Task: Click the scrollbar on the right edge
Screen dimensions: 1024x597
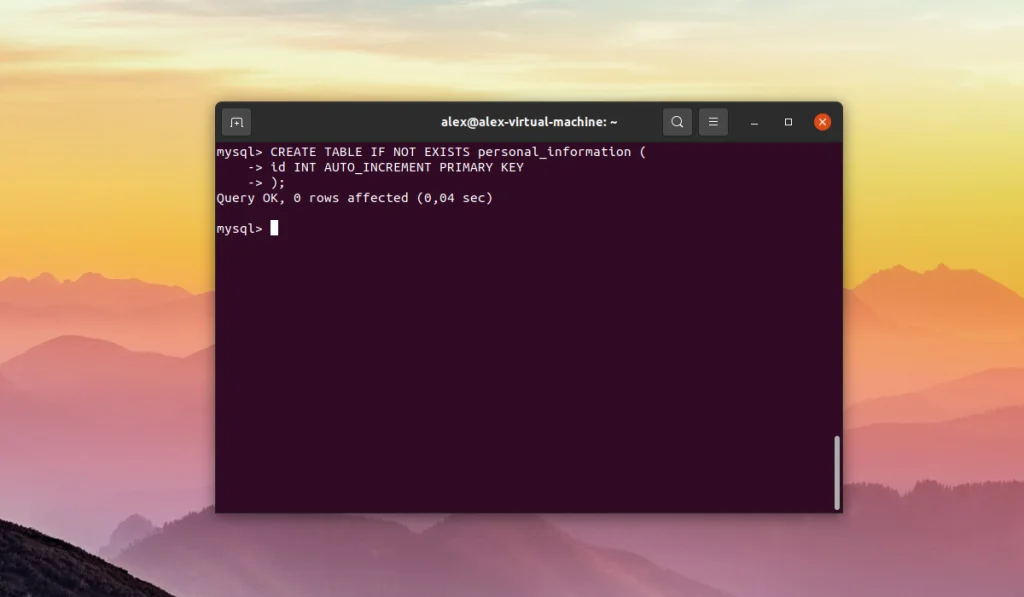Action: [x=837, y=470]
